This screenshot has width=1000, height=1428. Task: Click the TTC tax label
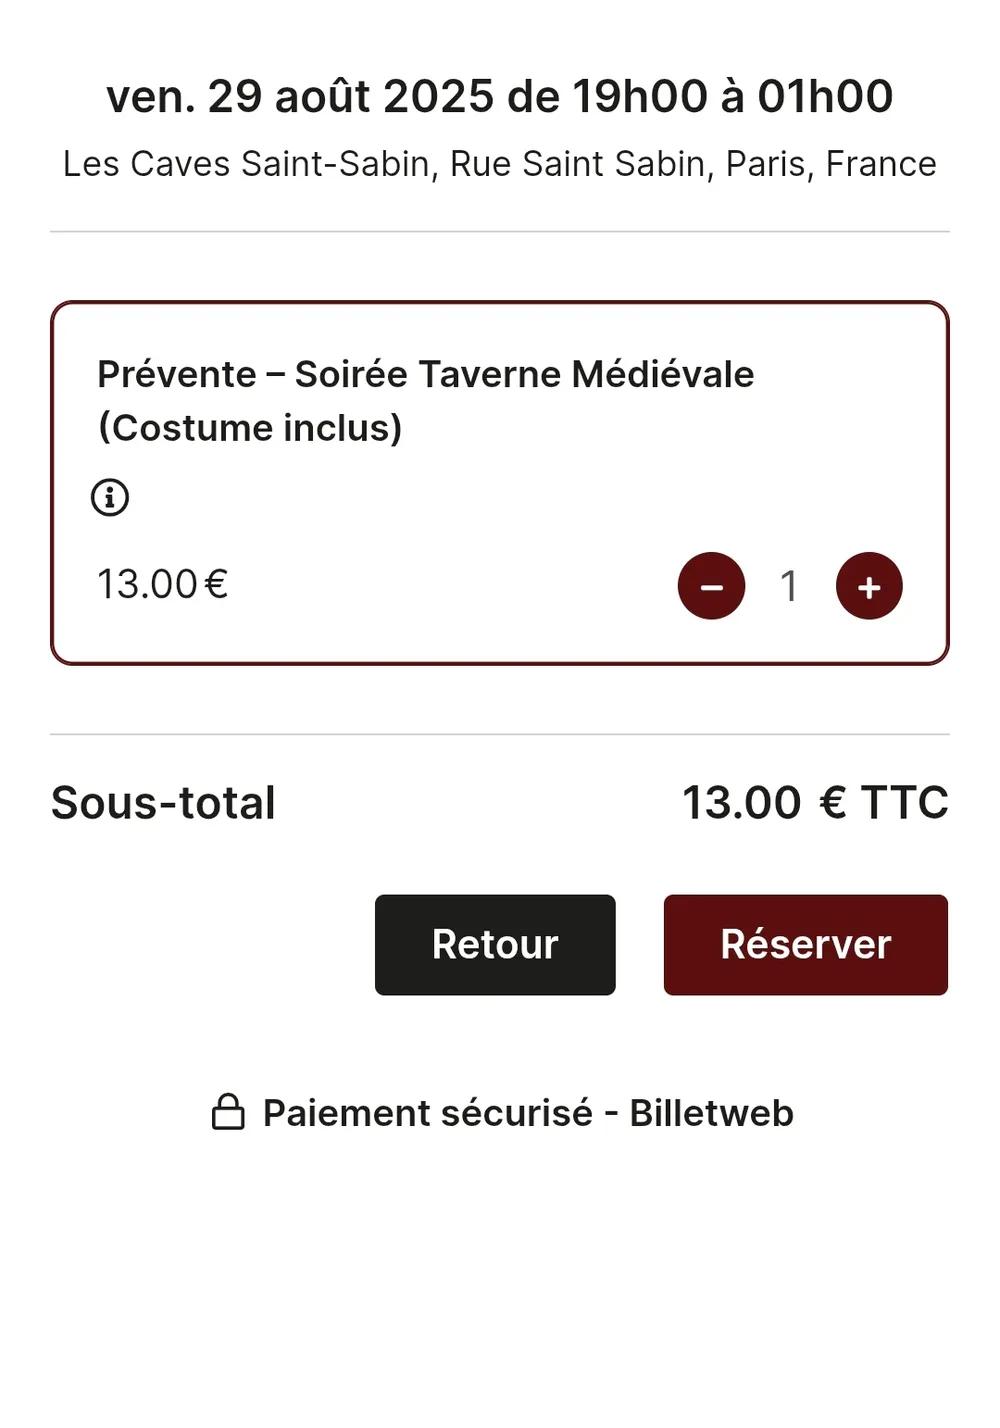(x=904, y=803)
